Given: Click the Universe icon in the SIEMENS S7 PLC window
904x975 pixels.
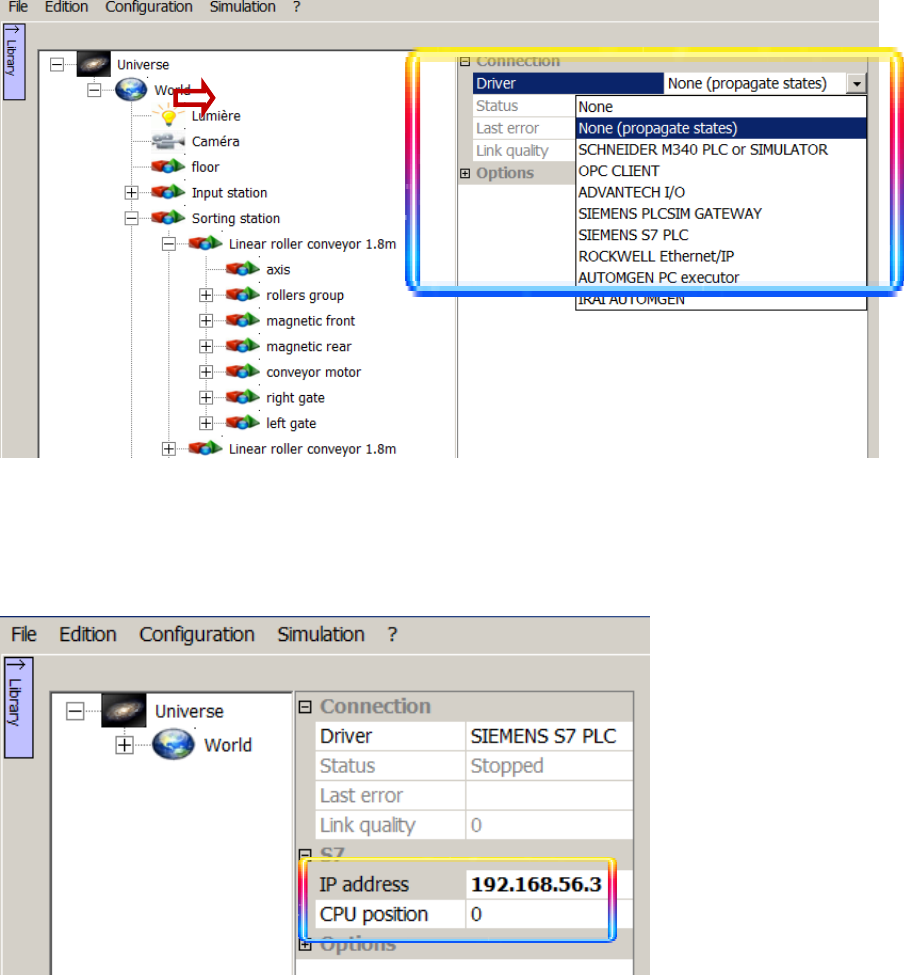Looking at the screenshot, I should [x=124, y=710].
